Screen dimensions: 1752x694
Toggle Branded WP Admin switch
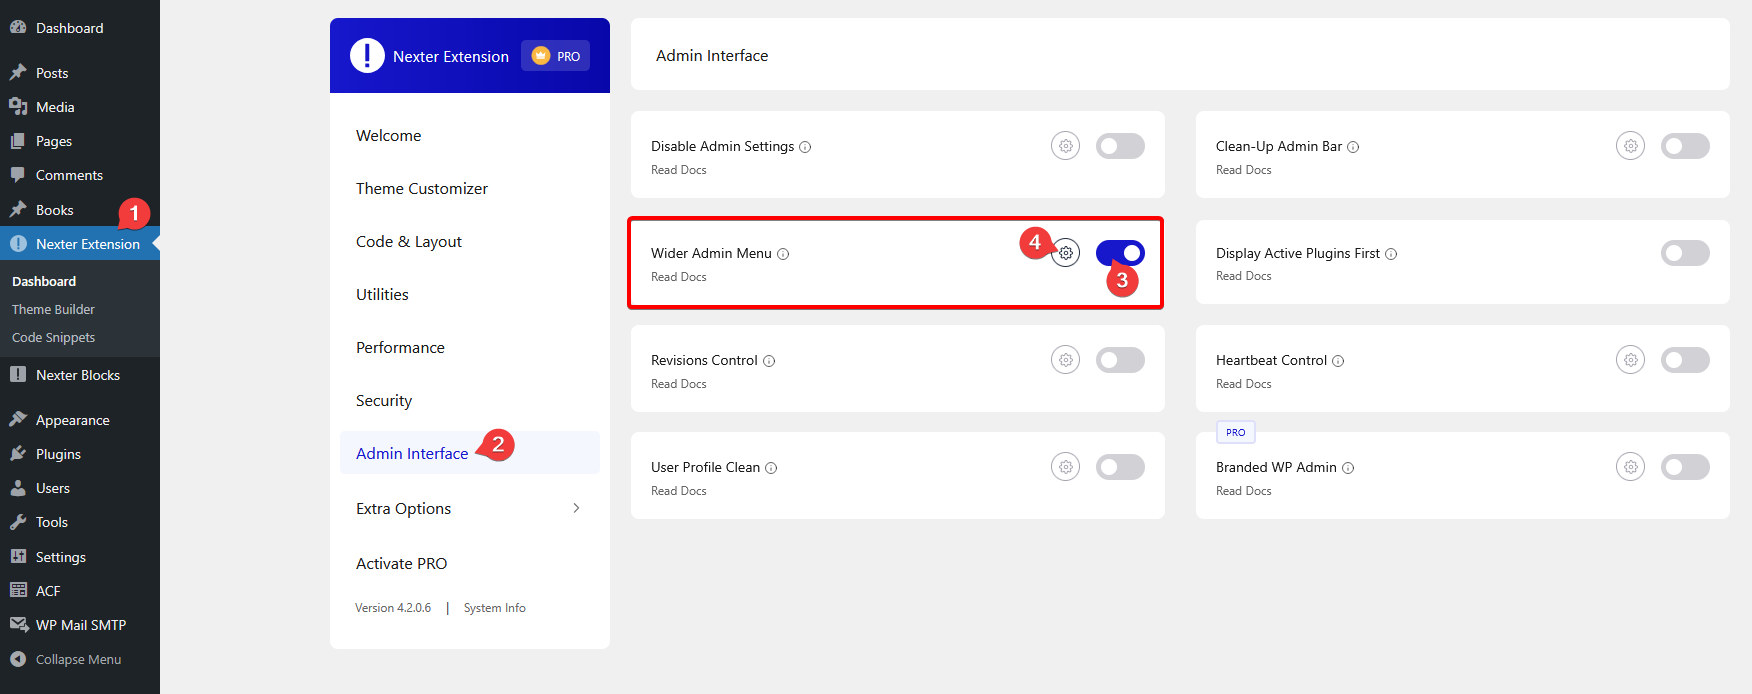1685,466
